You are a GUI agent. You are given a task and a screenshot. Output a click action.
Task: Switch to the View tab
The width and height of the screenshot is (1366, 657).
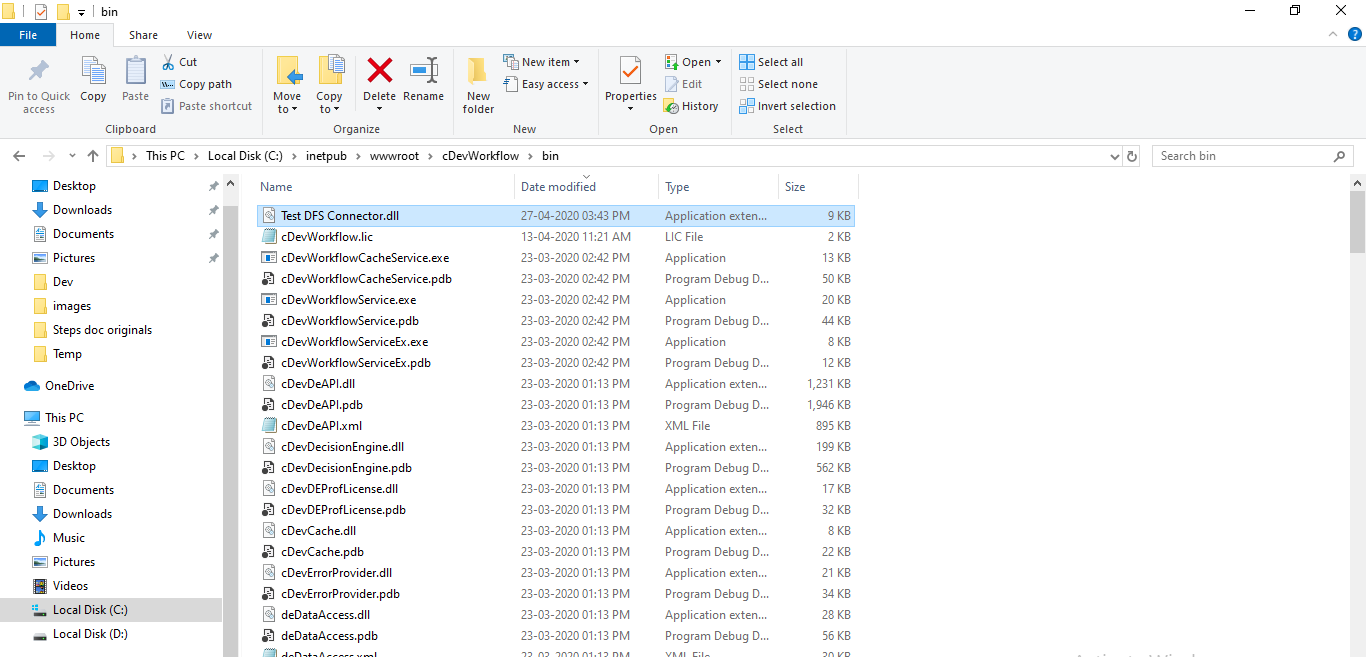(x=199, y=34)
